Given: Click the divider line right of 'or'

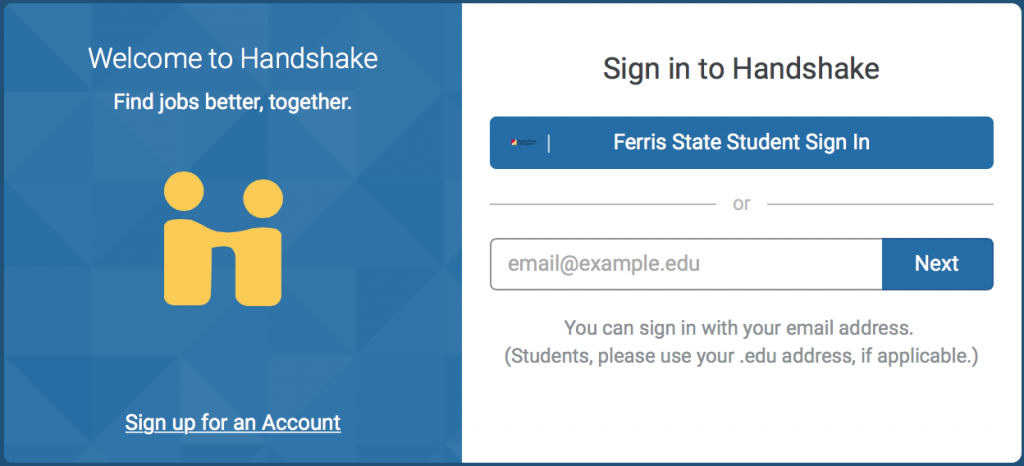Looking at the screenshot, I should pyautogui.click(x=880, y=204).
